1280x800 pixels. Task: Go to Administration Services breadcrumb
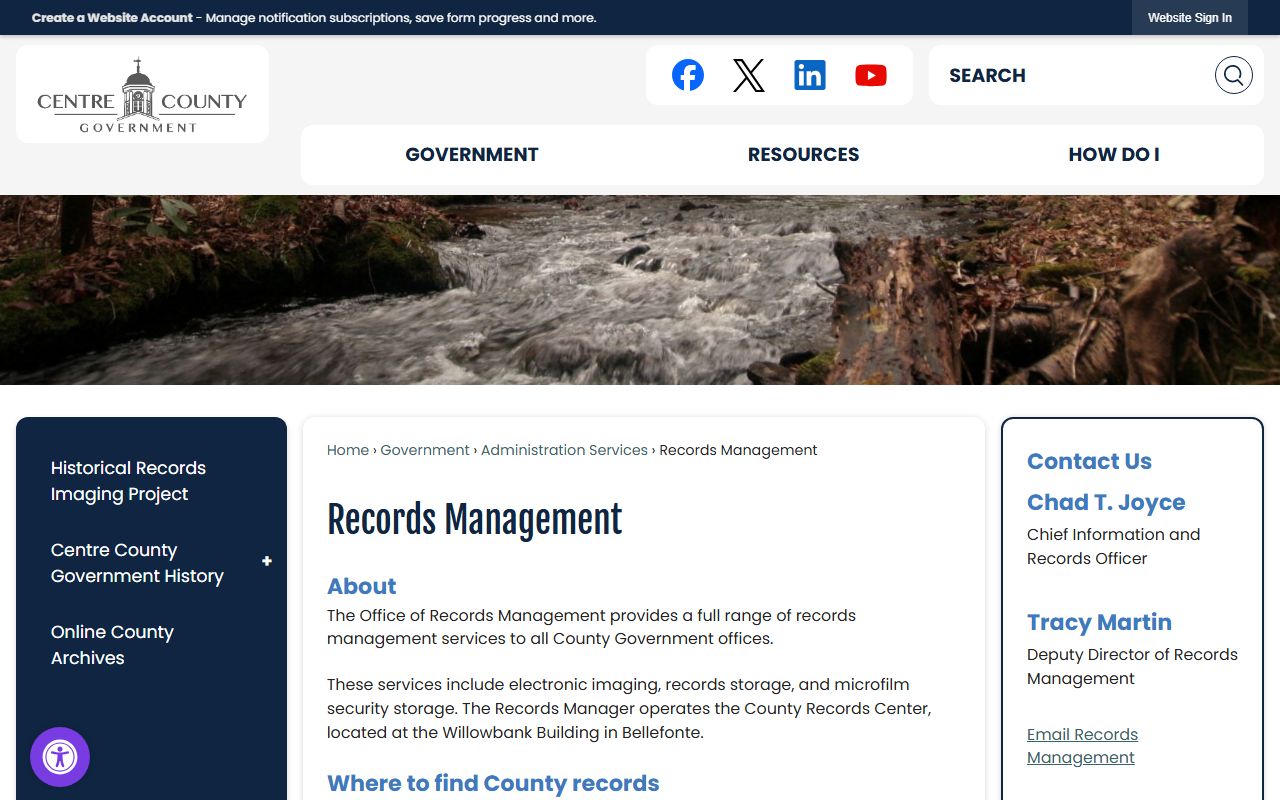click(564, 450)
